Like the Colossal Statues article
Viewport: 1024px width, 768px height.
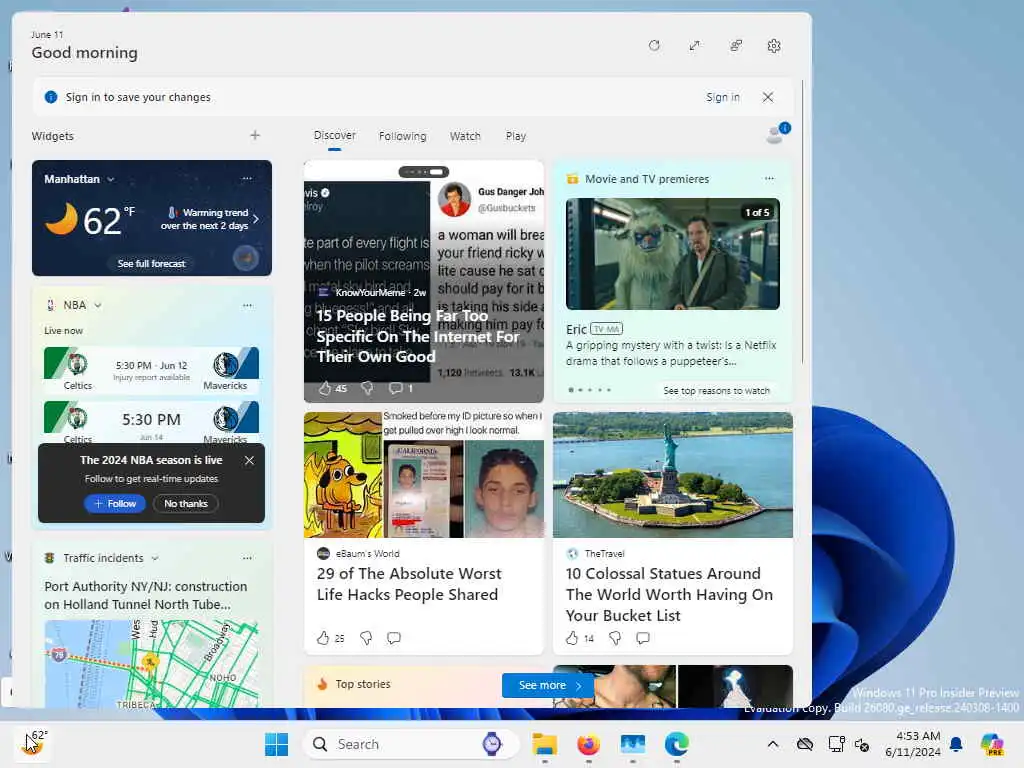point(572,638)
